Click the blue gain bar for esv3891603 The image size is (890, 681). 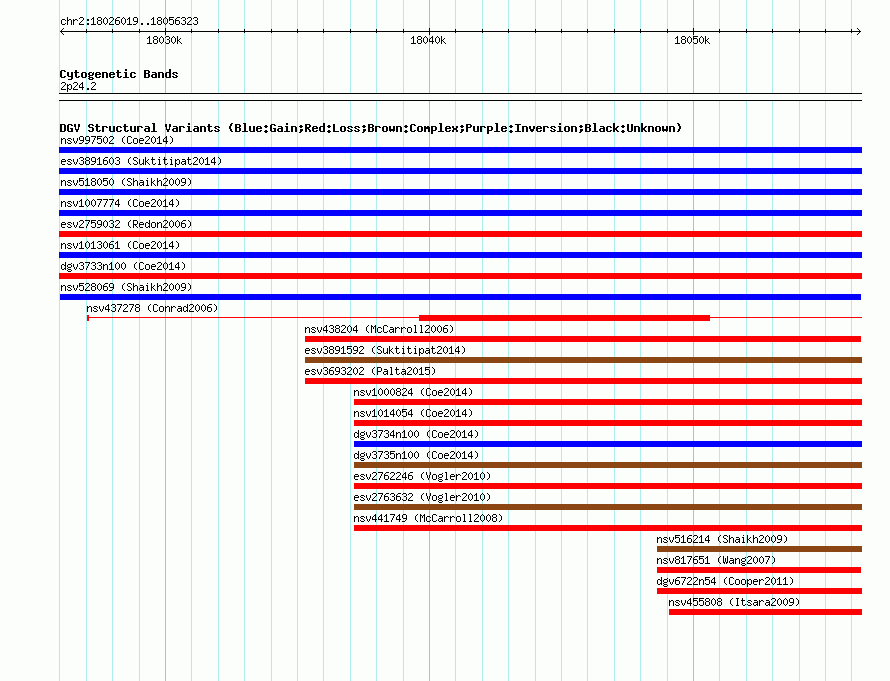click(460, 171)
